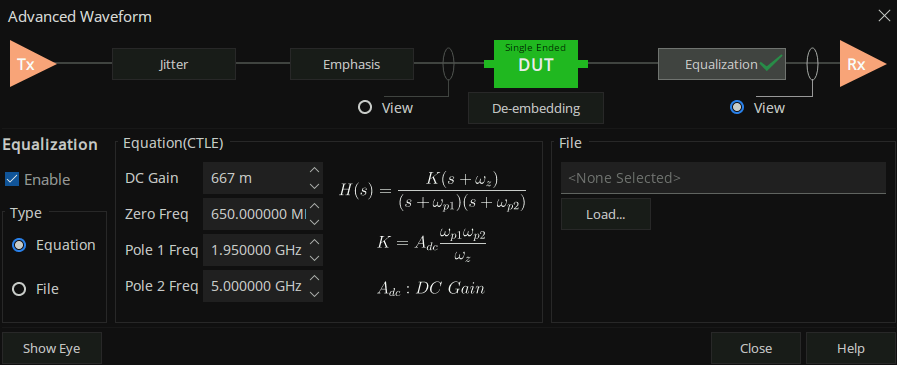Open the Jitter block settings
Image resolution: width=897 pixels, height=365 pixels.
tap(174, 64)
